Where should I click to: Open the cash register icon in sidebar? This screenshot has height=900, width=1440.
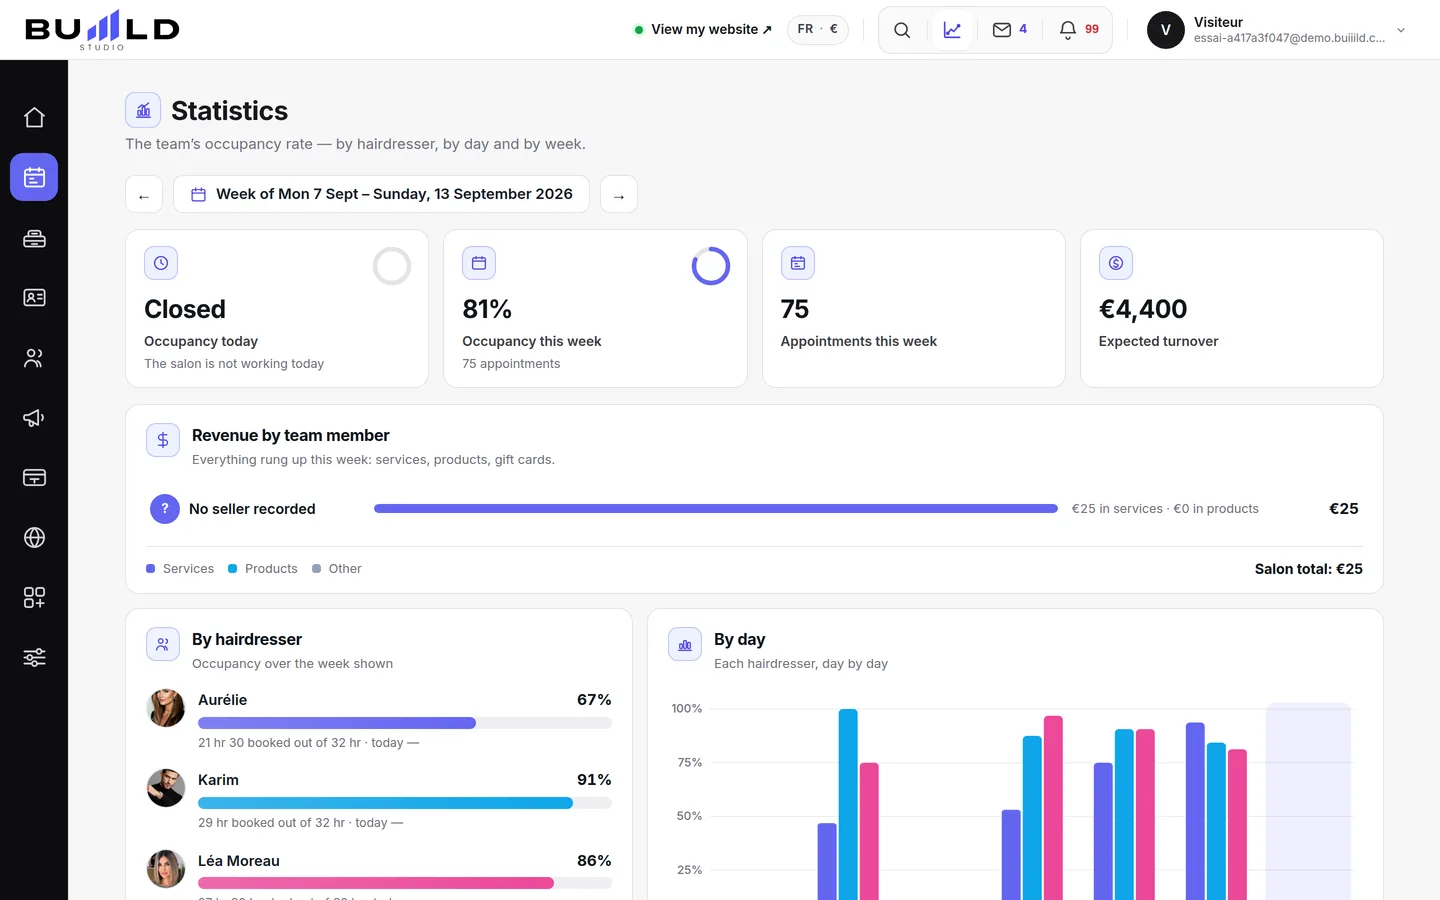(34, 238)
